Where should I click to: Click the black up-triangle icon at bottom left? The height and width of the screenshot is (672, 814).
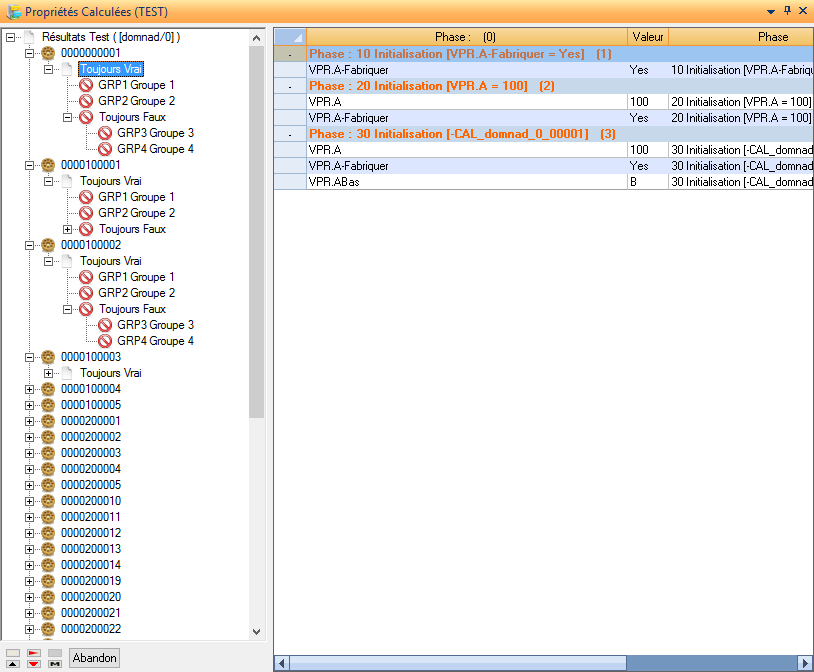pyautogui.click(x=12, y=664)
